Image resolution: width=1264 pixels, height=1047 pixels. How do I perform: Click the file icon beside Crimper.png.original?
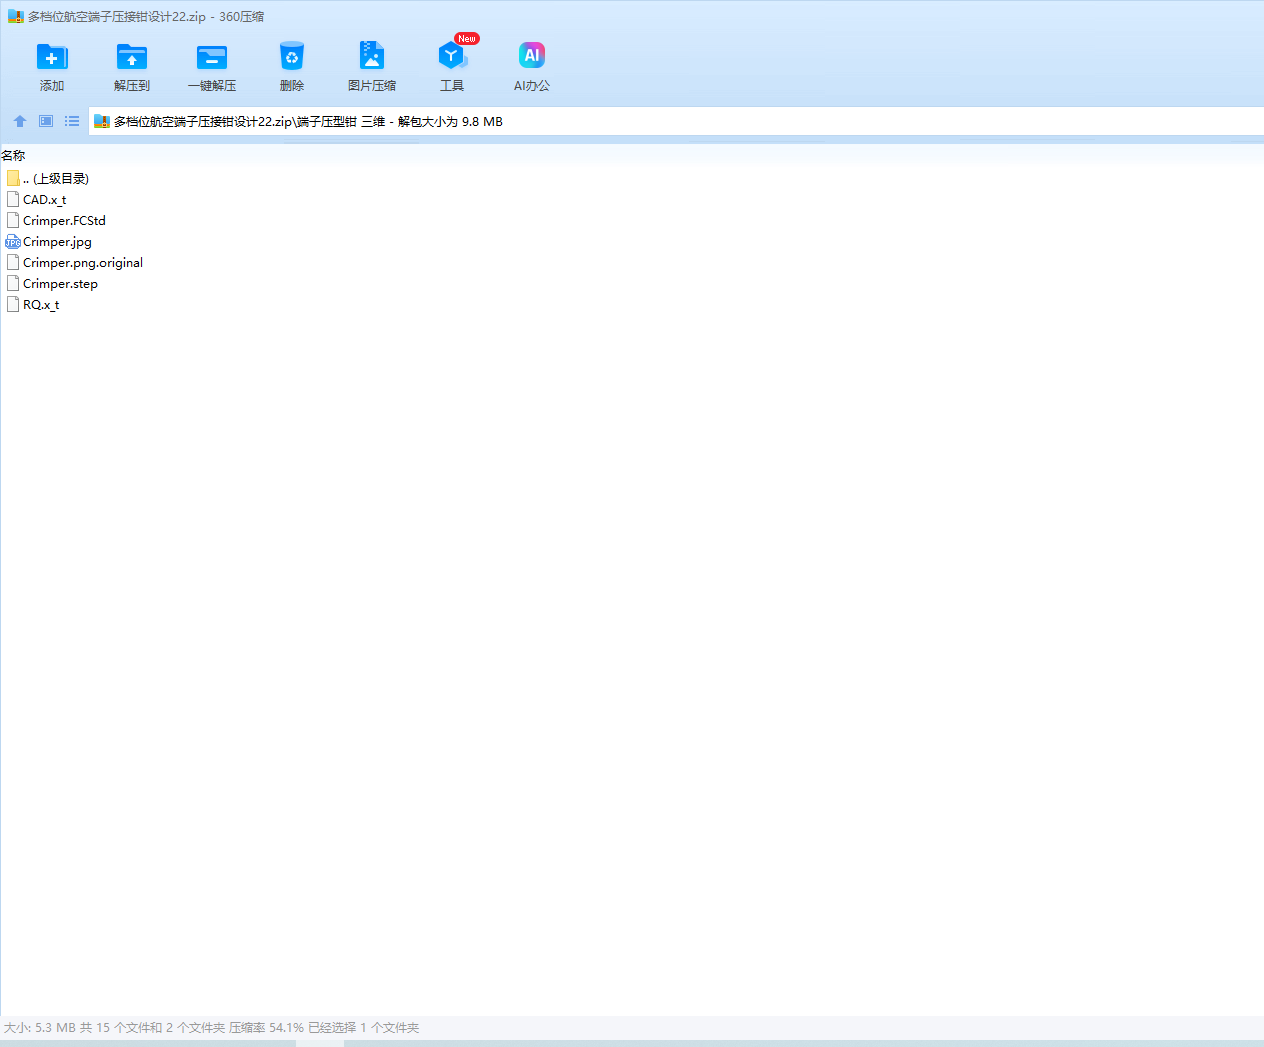(13, 262)
